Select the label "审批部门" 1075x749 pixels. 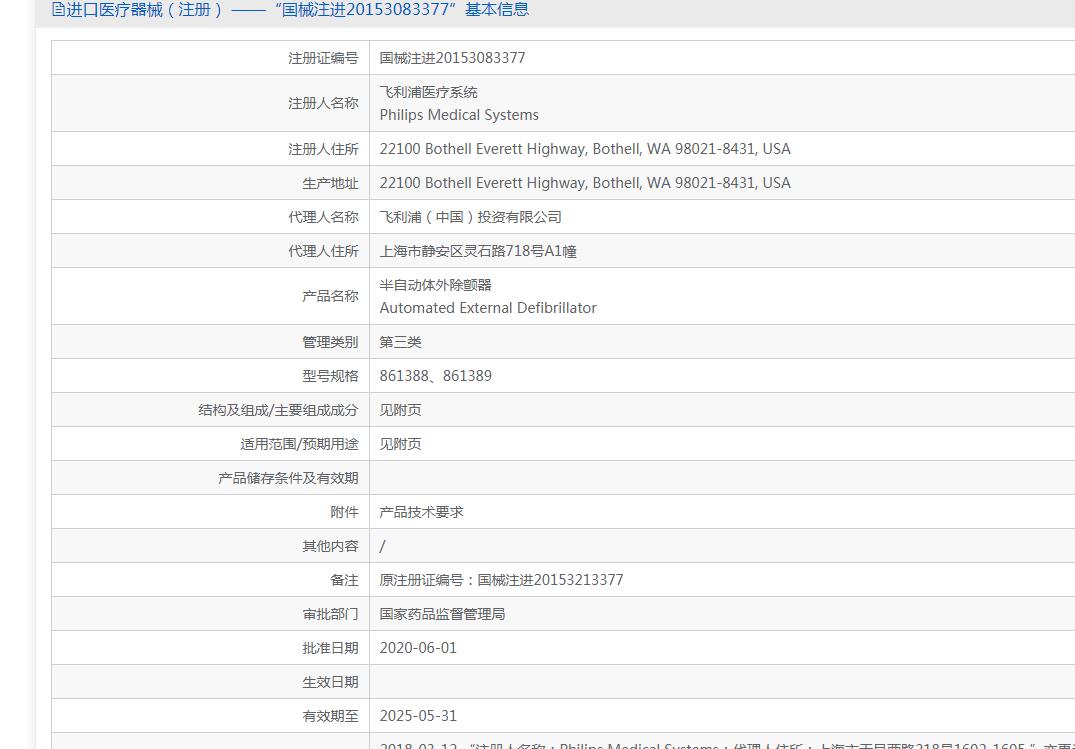point(330,615)
